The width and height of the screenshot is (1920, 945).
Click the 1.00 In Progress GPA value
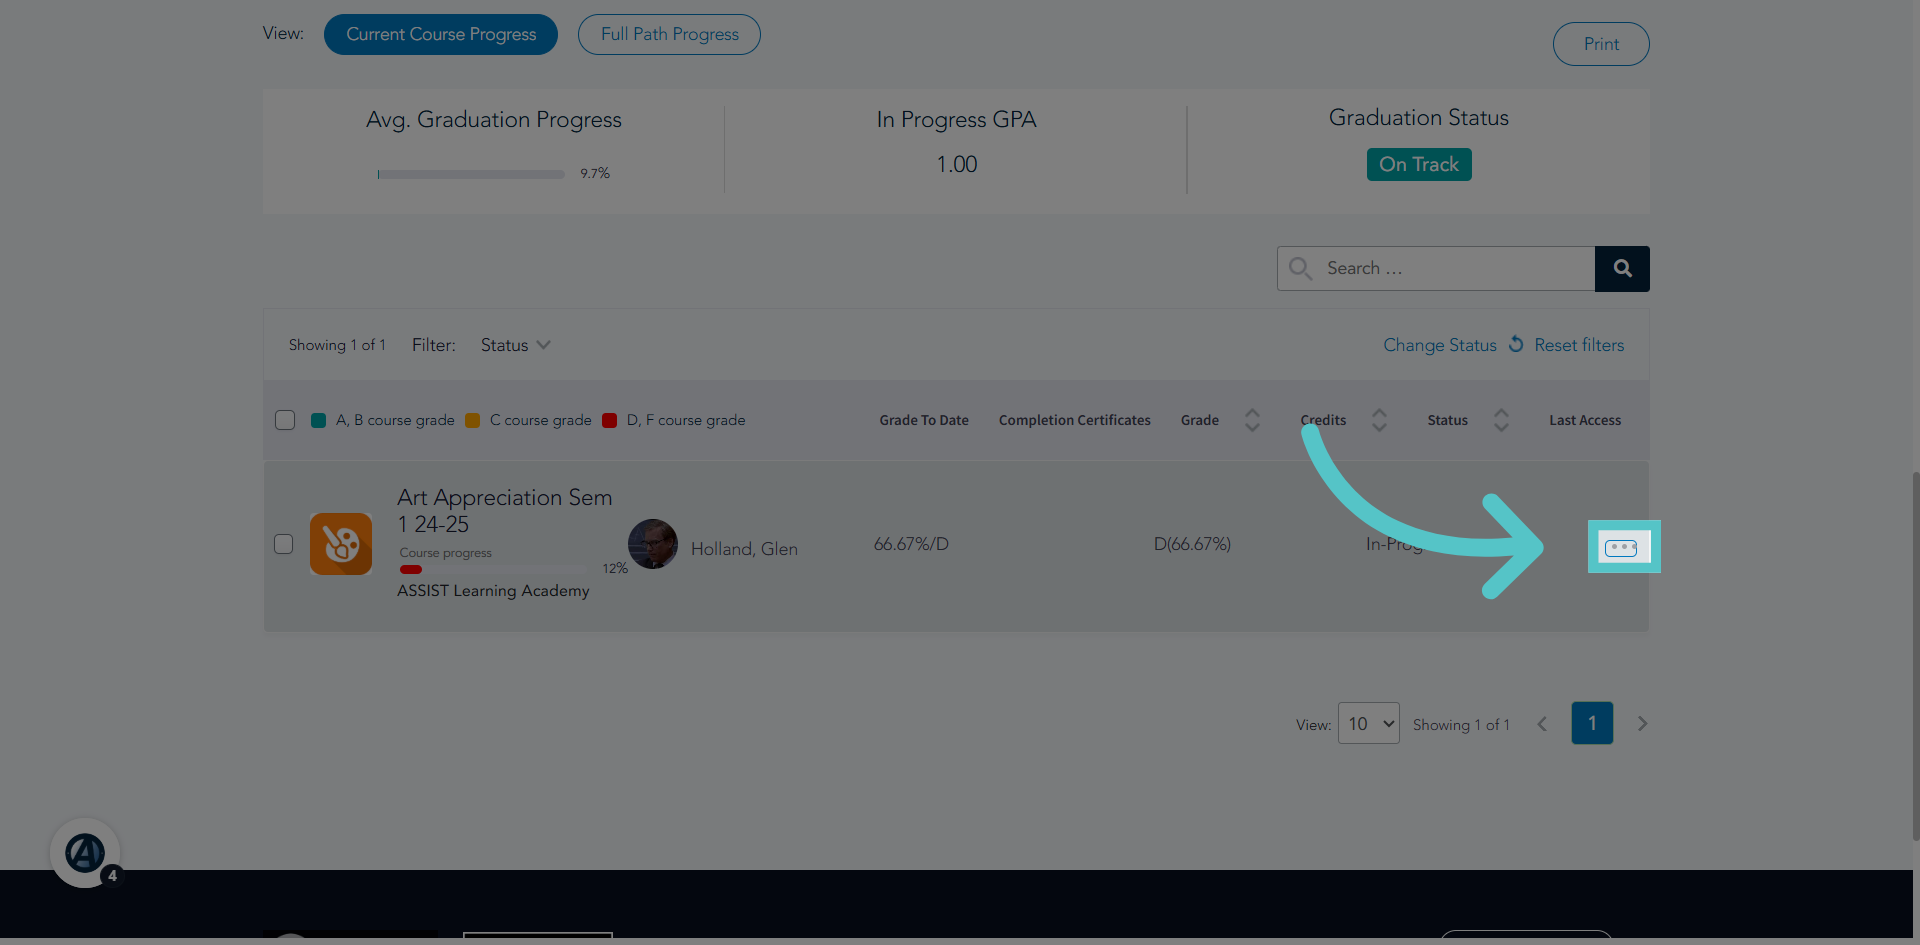point(957,165)
